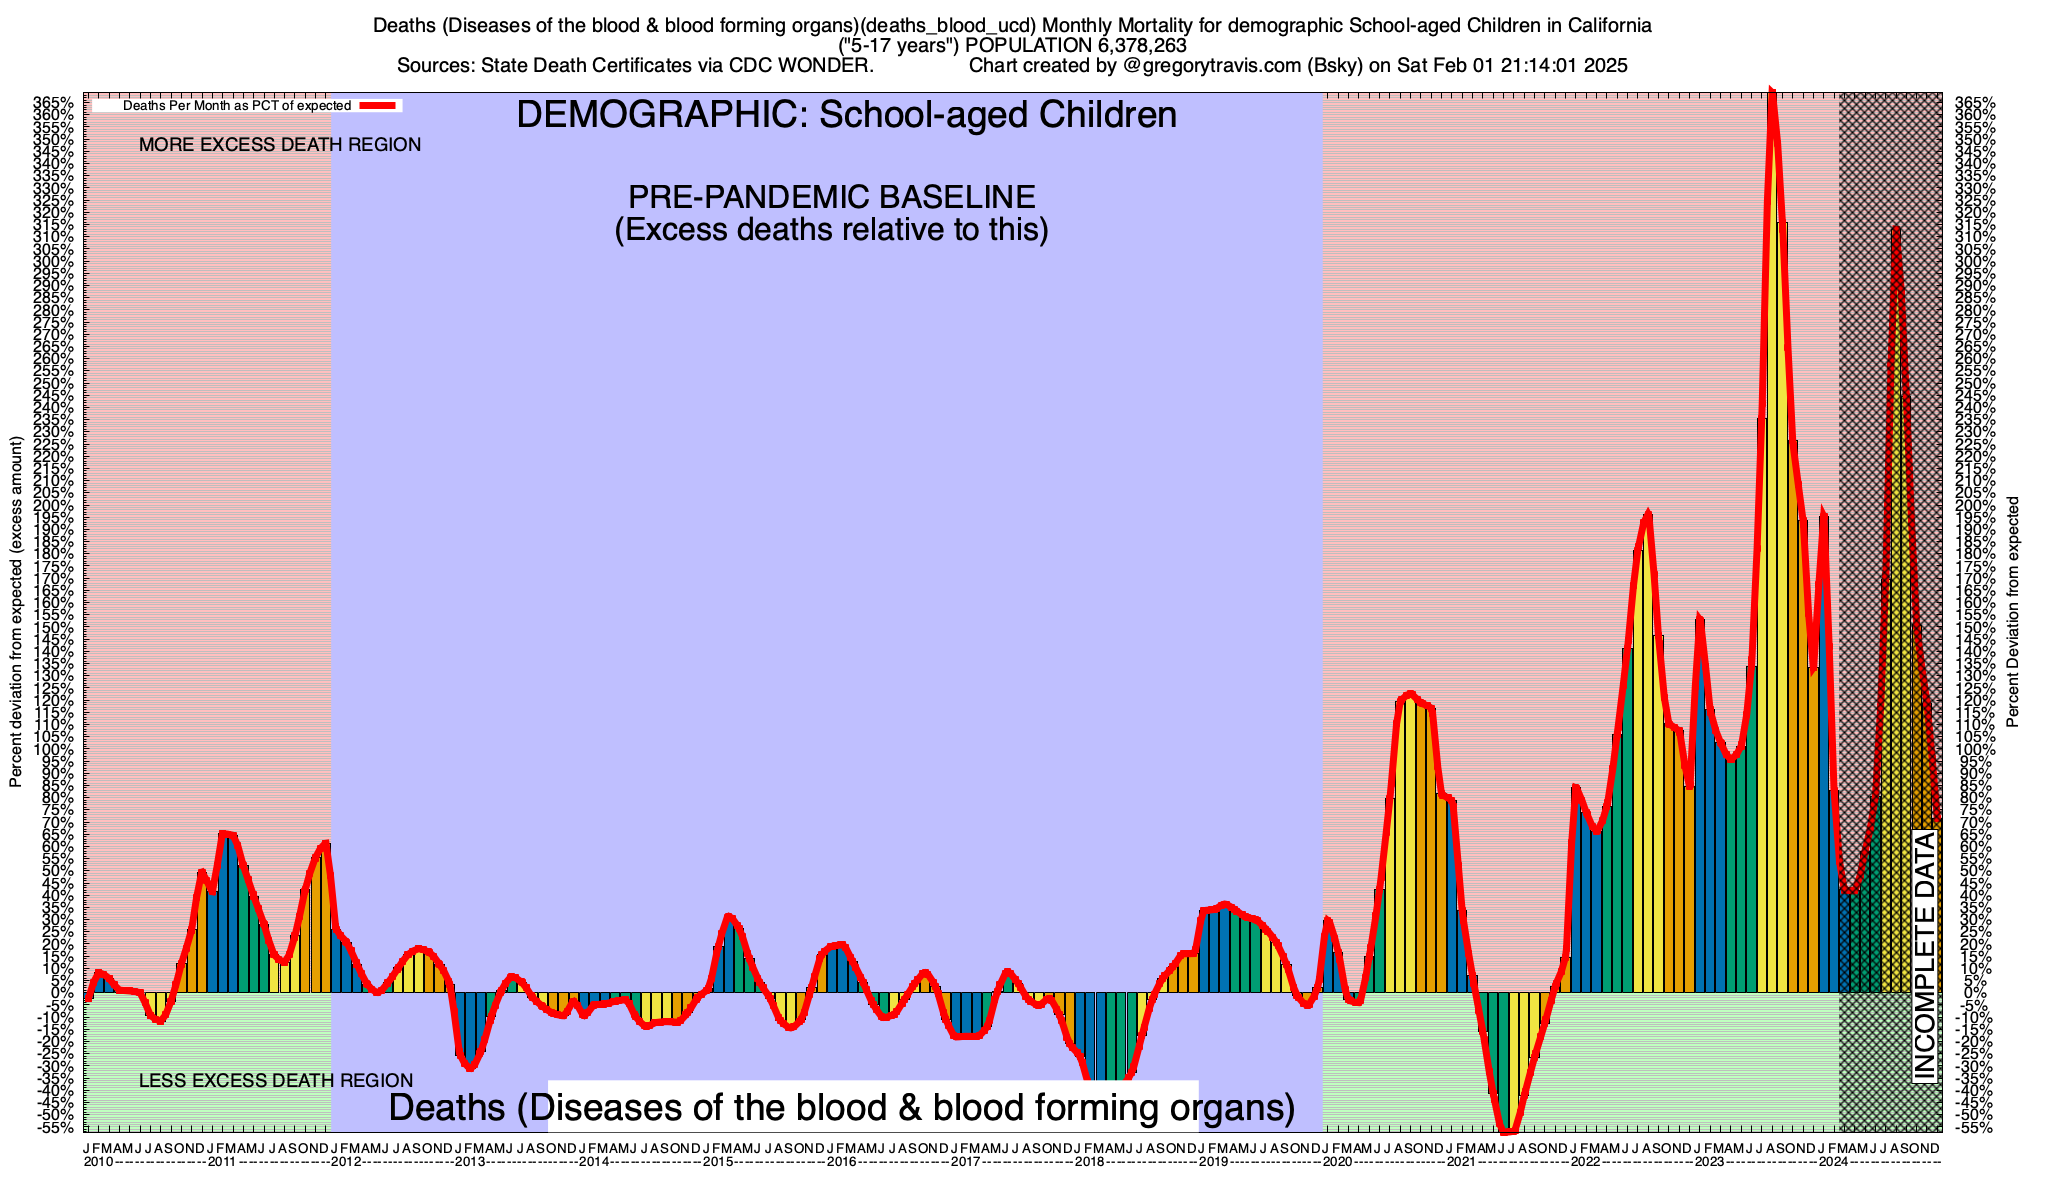
Task: Click the 2015 year label on x-axis
Action: click(x=717, y=1162)
